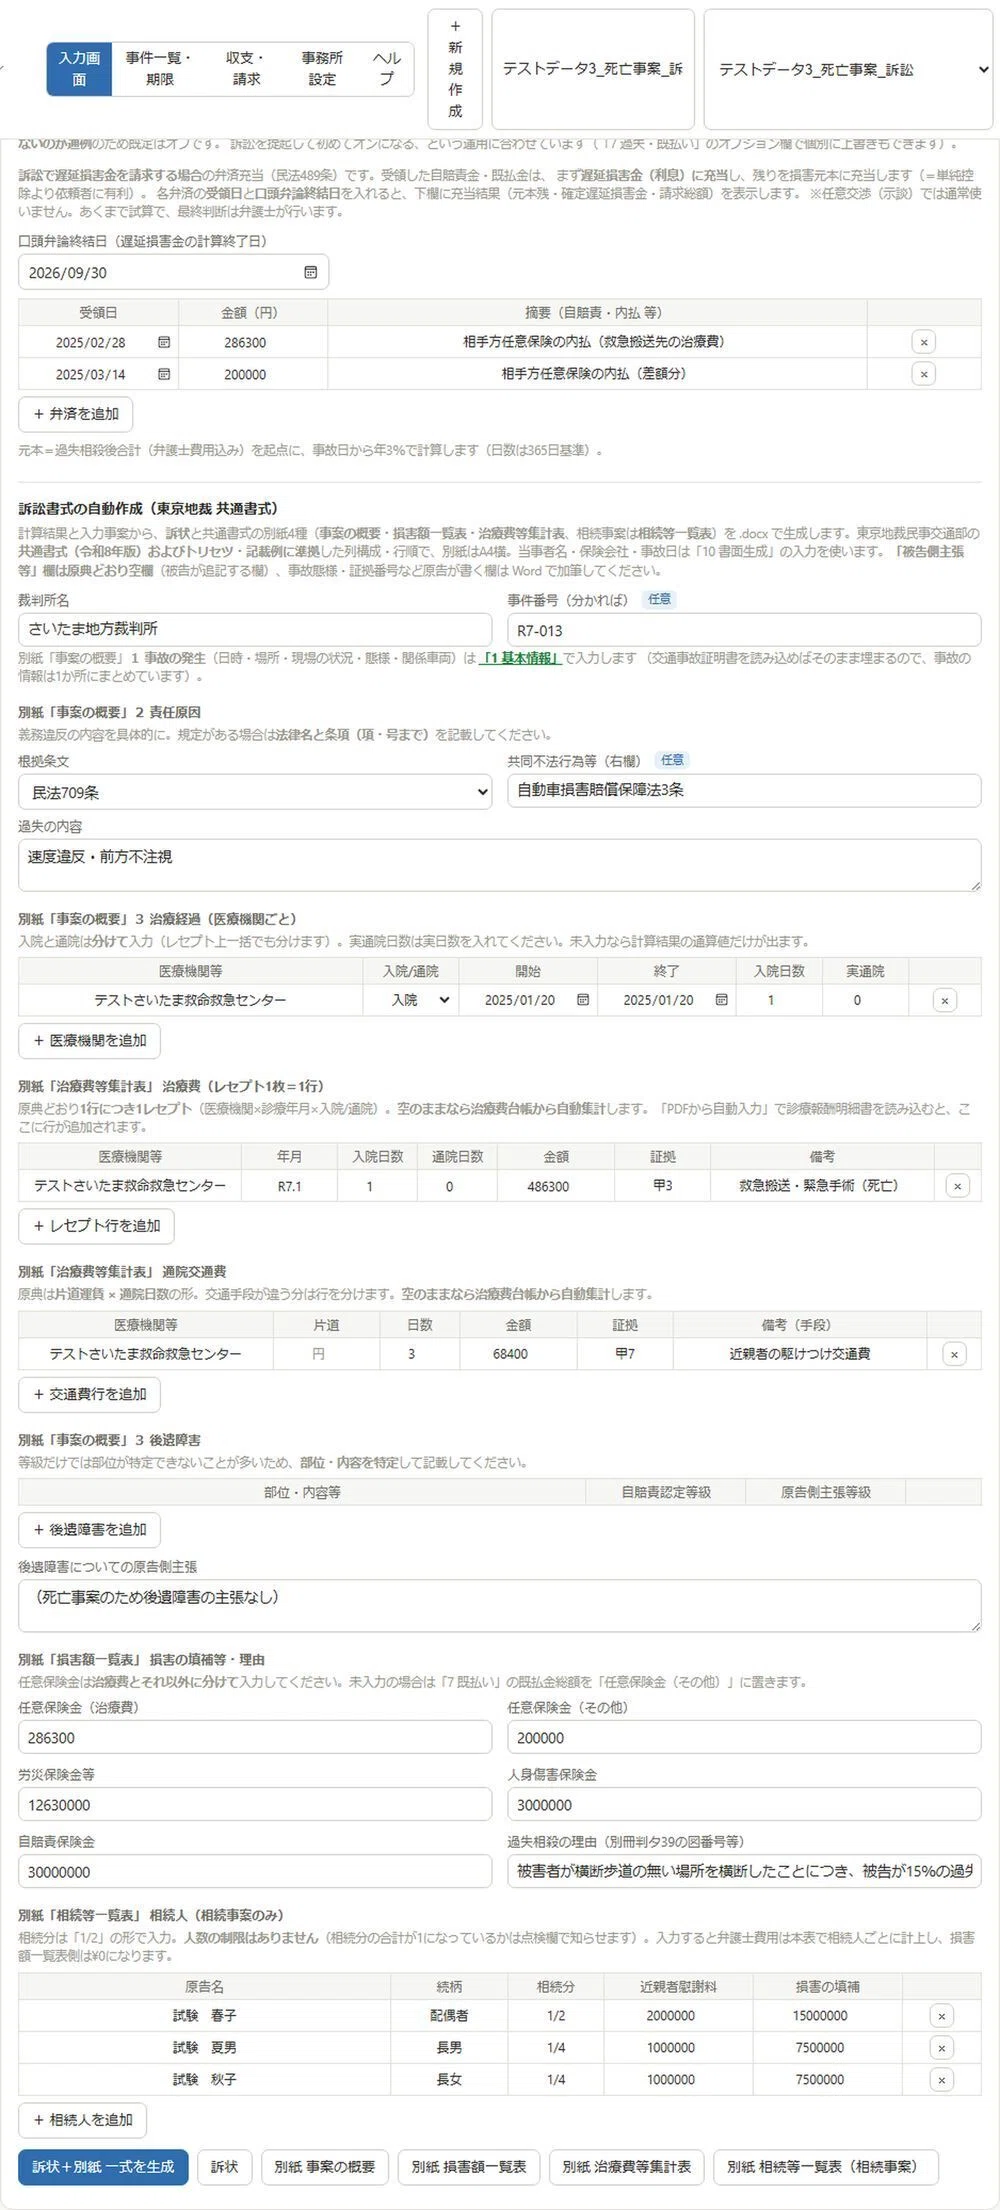Switch to the 入力画面 tab

pyautogui.click(x=79, y=69)
